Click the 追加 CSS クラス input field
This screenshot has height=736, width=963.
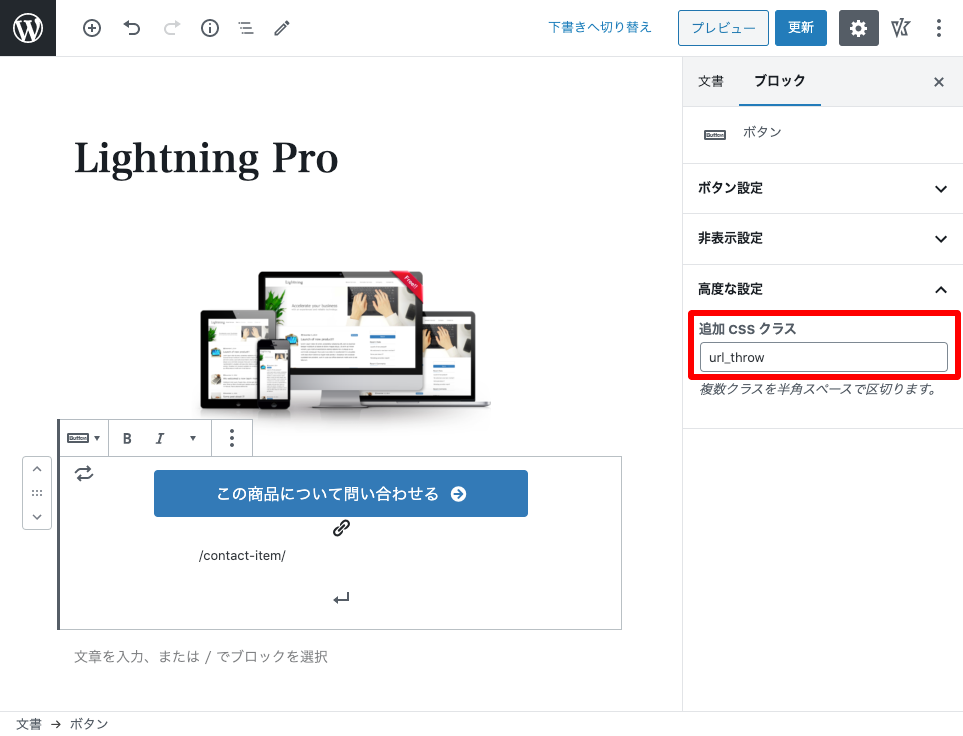824,357
